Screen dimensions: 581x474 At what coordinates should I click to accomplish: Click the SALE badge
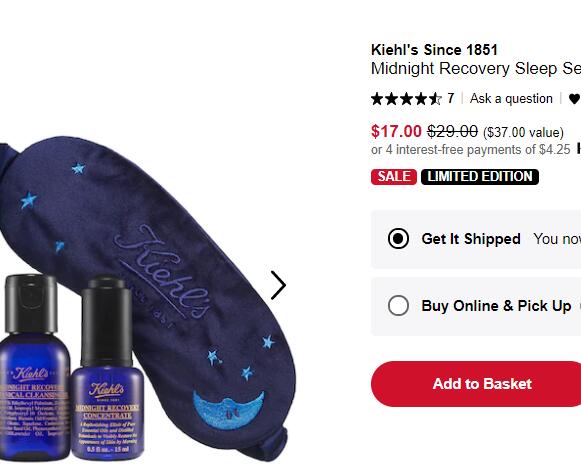click(394, 176)
